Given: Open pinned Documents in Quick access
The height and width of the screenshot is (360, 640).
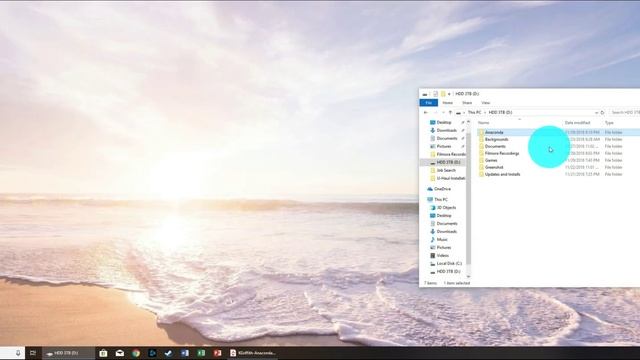Looking at the screenshot, I should [x=447, y=138].
